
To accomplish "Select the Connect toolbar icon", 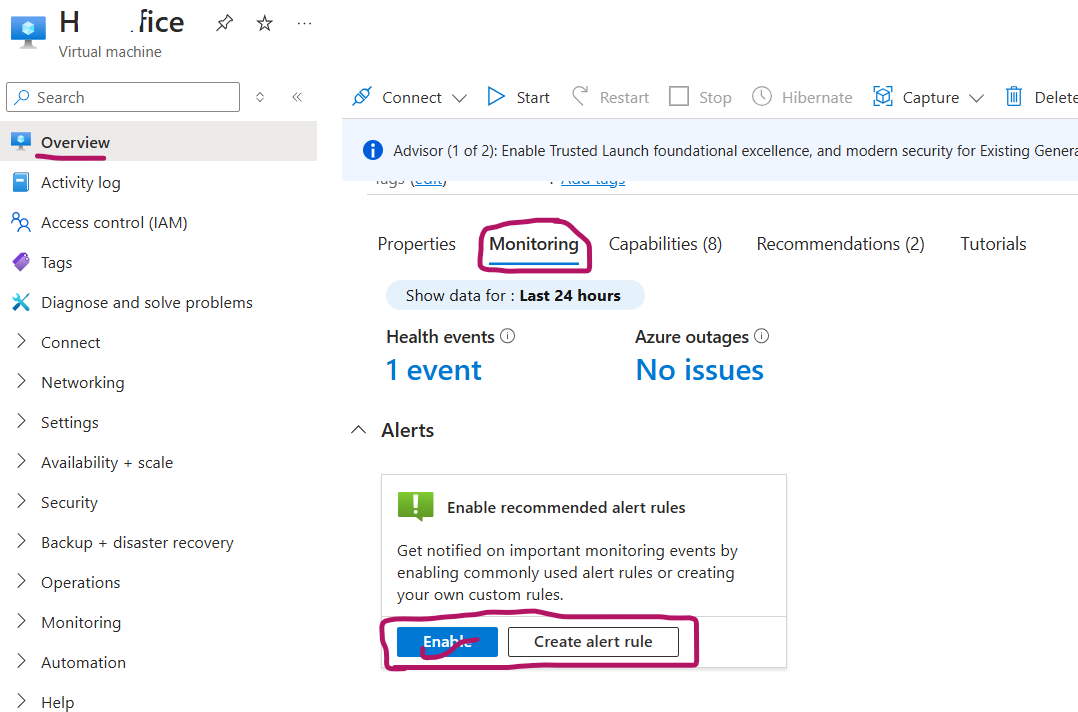I will click(x=361, y=96).
